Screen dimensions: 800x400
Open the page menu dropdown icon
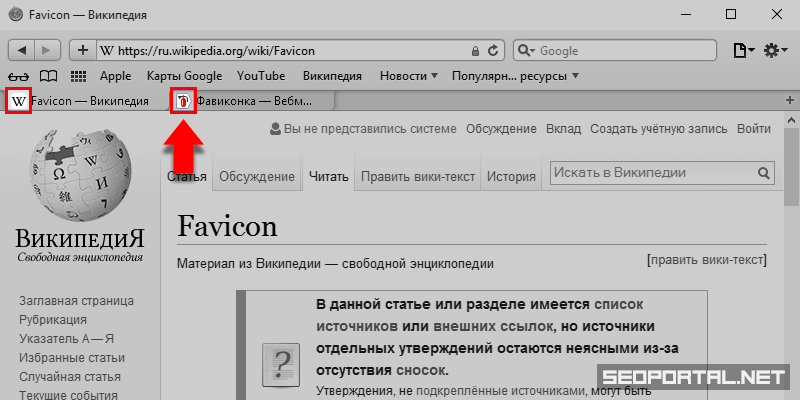pyautogui.click(x=743, y=50)
